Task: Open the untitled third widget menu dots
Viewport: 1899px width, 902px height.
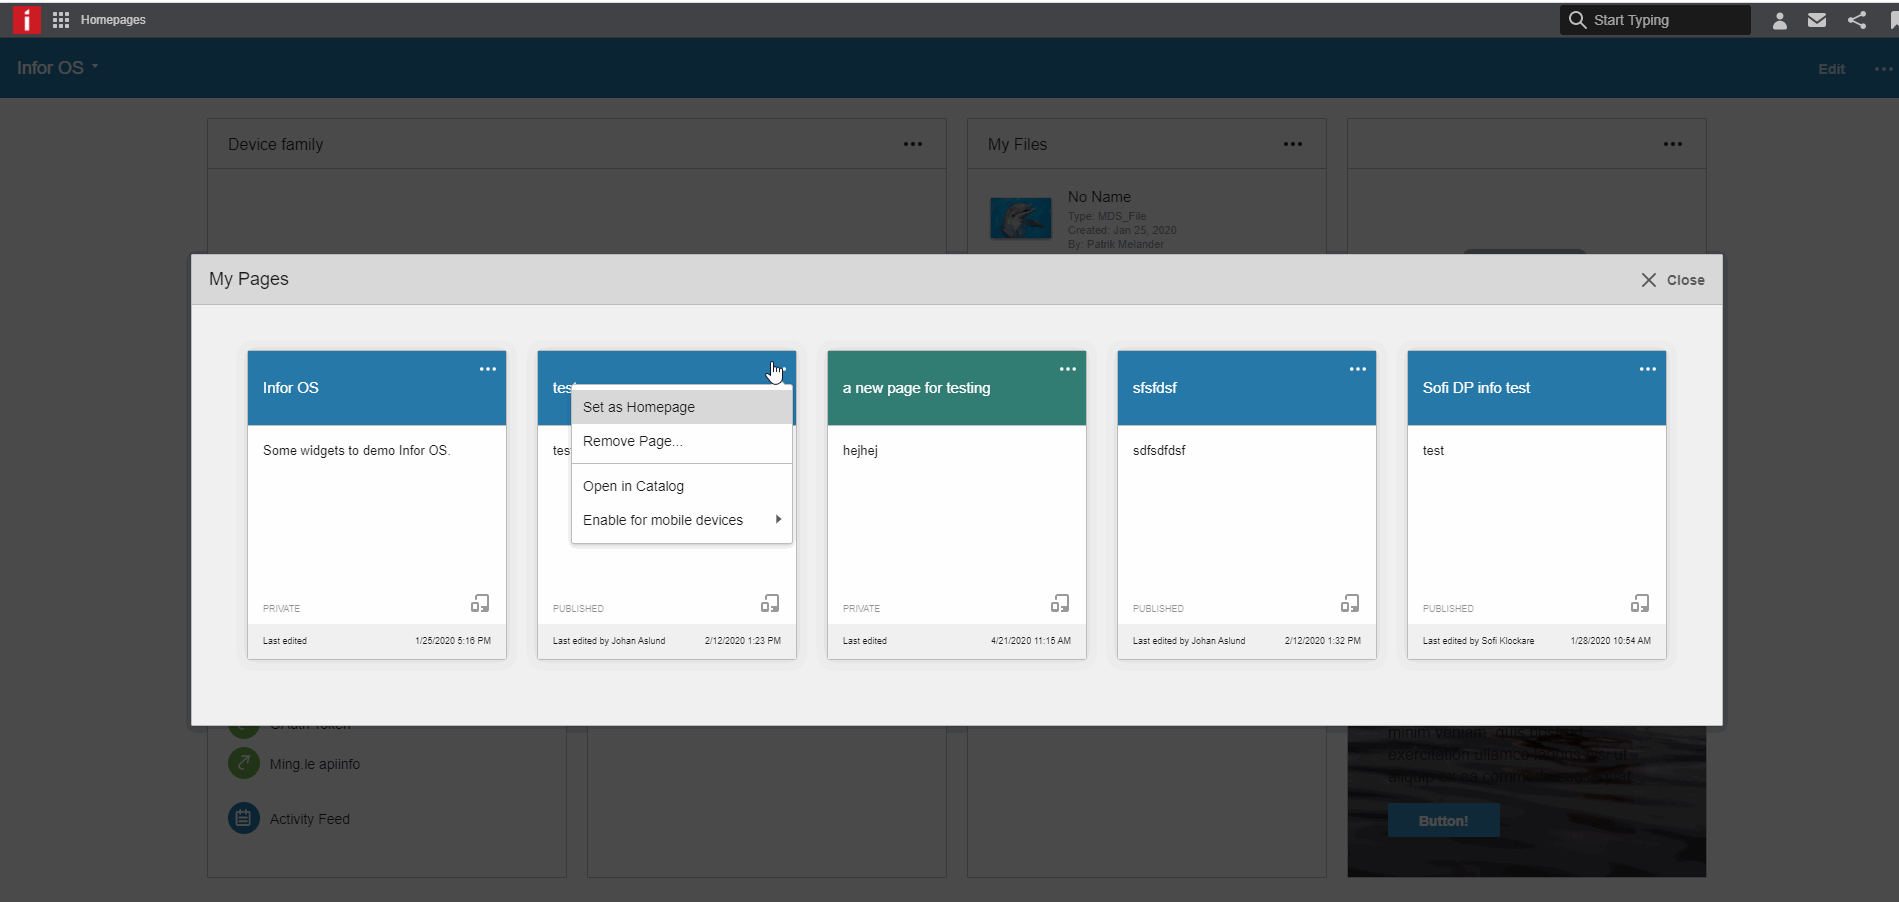Action: pos(1673,144)
